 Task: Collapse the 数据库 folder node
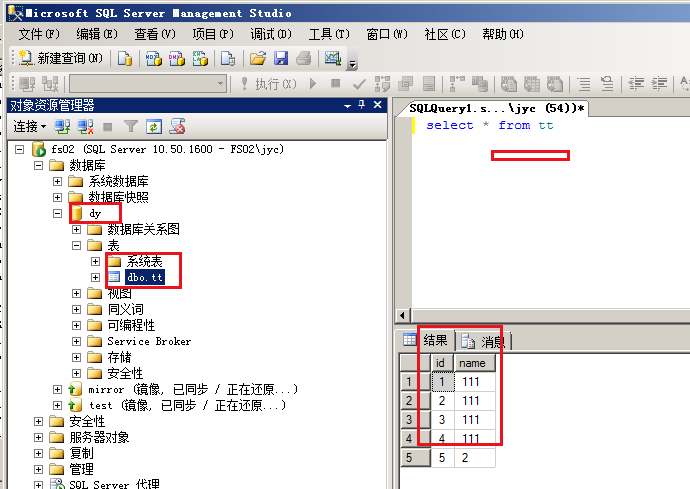39,165
